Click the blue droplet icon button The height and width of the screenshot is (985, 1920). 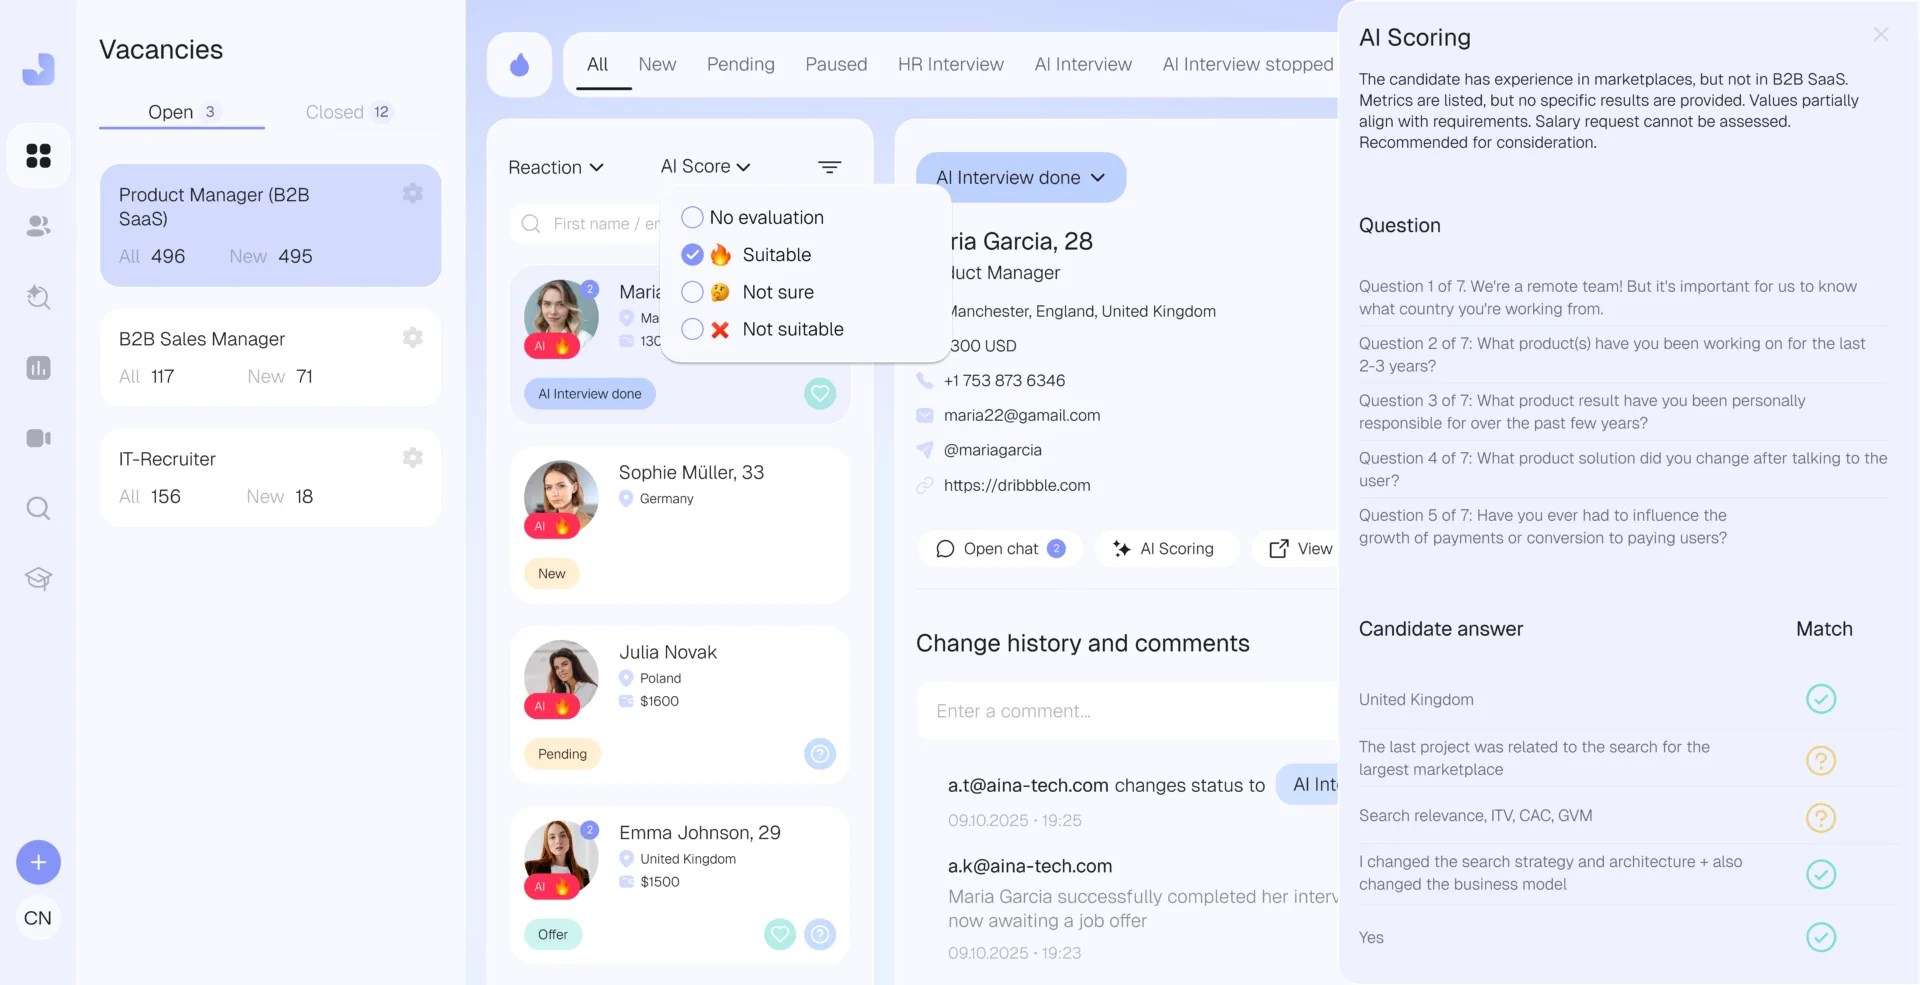519,65
